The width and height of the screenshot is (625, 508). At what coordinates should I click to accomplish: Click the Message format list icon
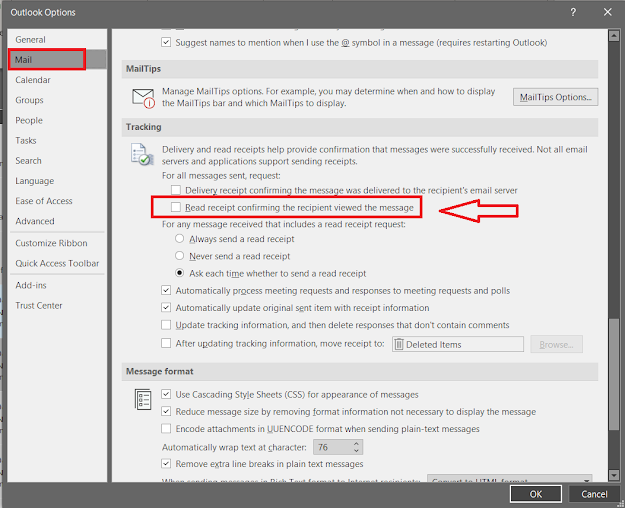click(x=143, y=400)
